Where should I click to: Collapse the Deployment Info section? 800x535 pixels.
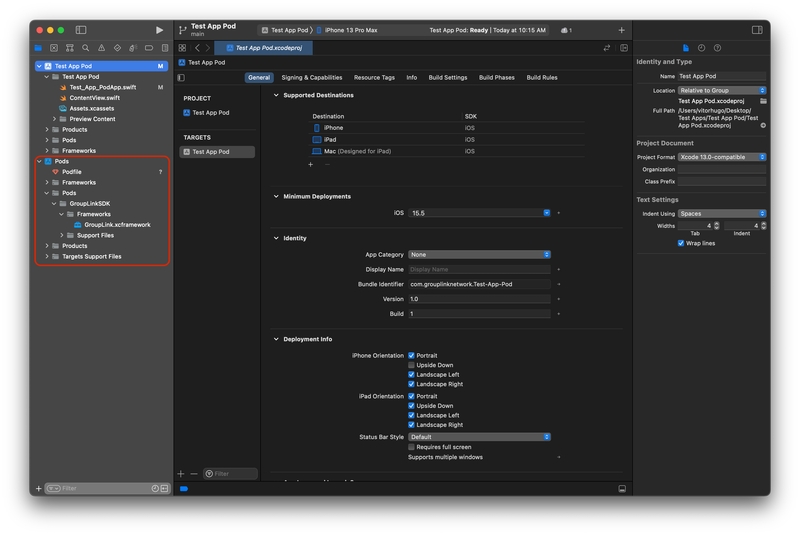tap(277, 339)
